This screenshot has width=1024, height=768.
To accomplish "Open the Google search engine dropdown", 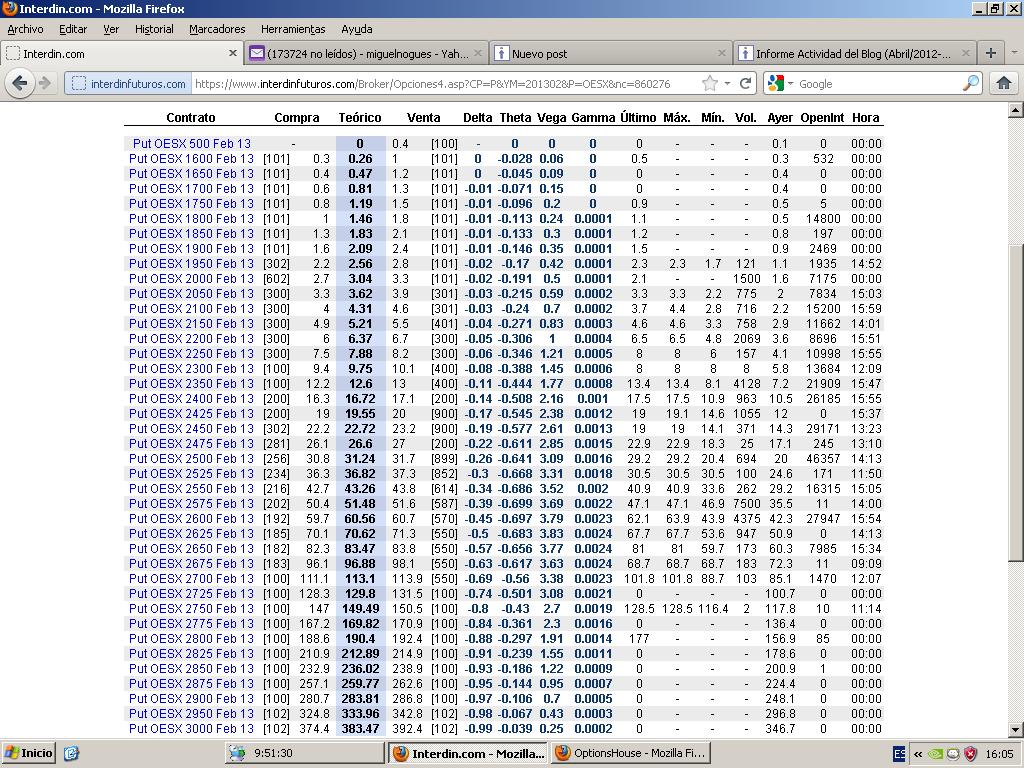I will pyautogui.click(x=782, y=84).
